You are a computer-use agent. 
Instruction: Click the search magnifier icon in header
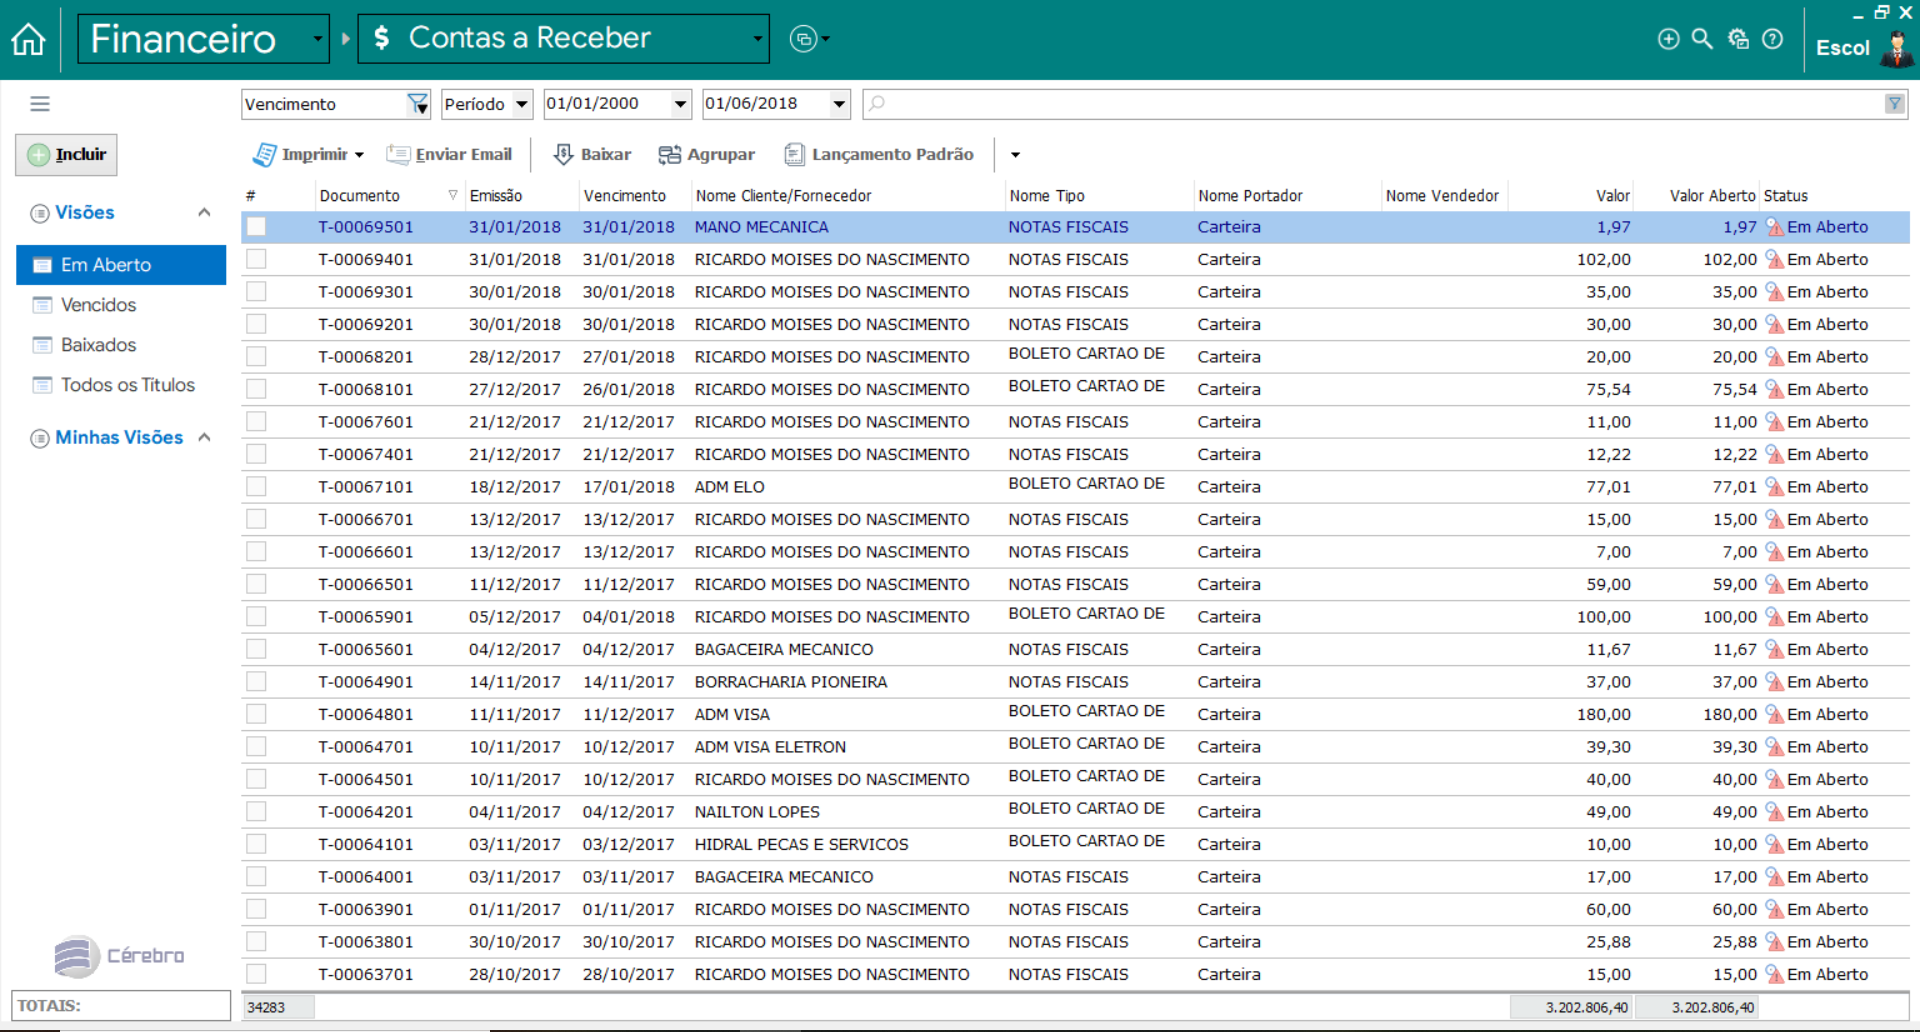tap(1701, 39)
